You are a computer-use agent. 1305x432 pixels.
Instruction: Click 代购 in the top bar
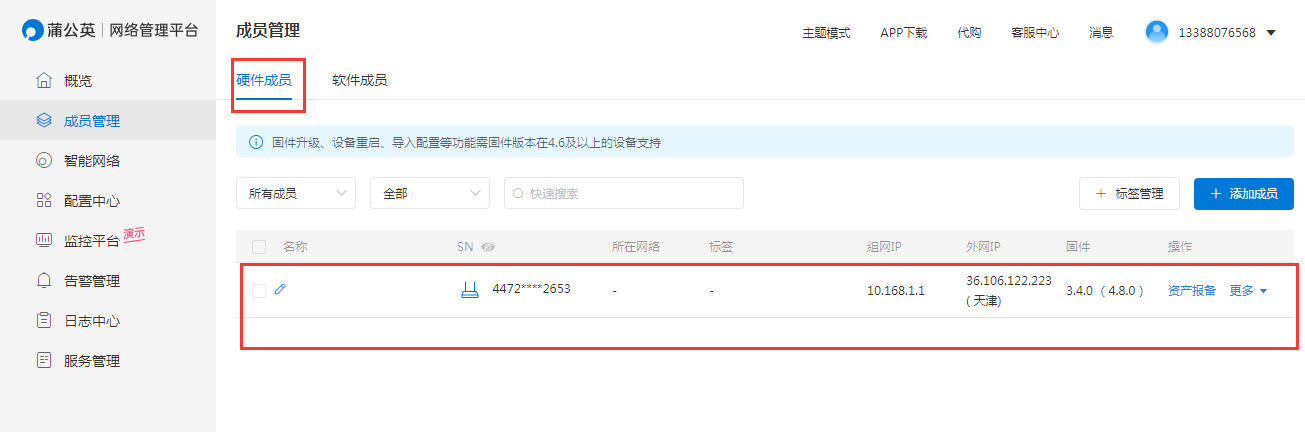click(x=969, y=32)
